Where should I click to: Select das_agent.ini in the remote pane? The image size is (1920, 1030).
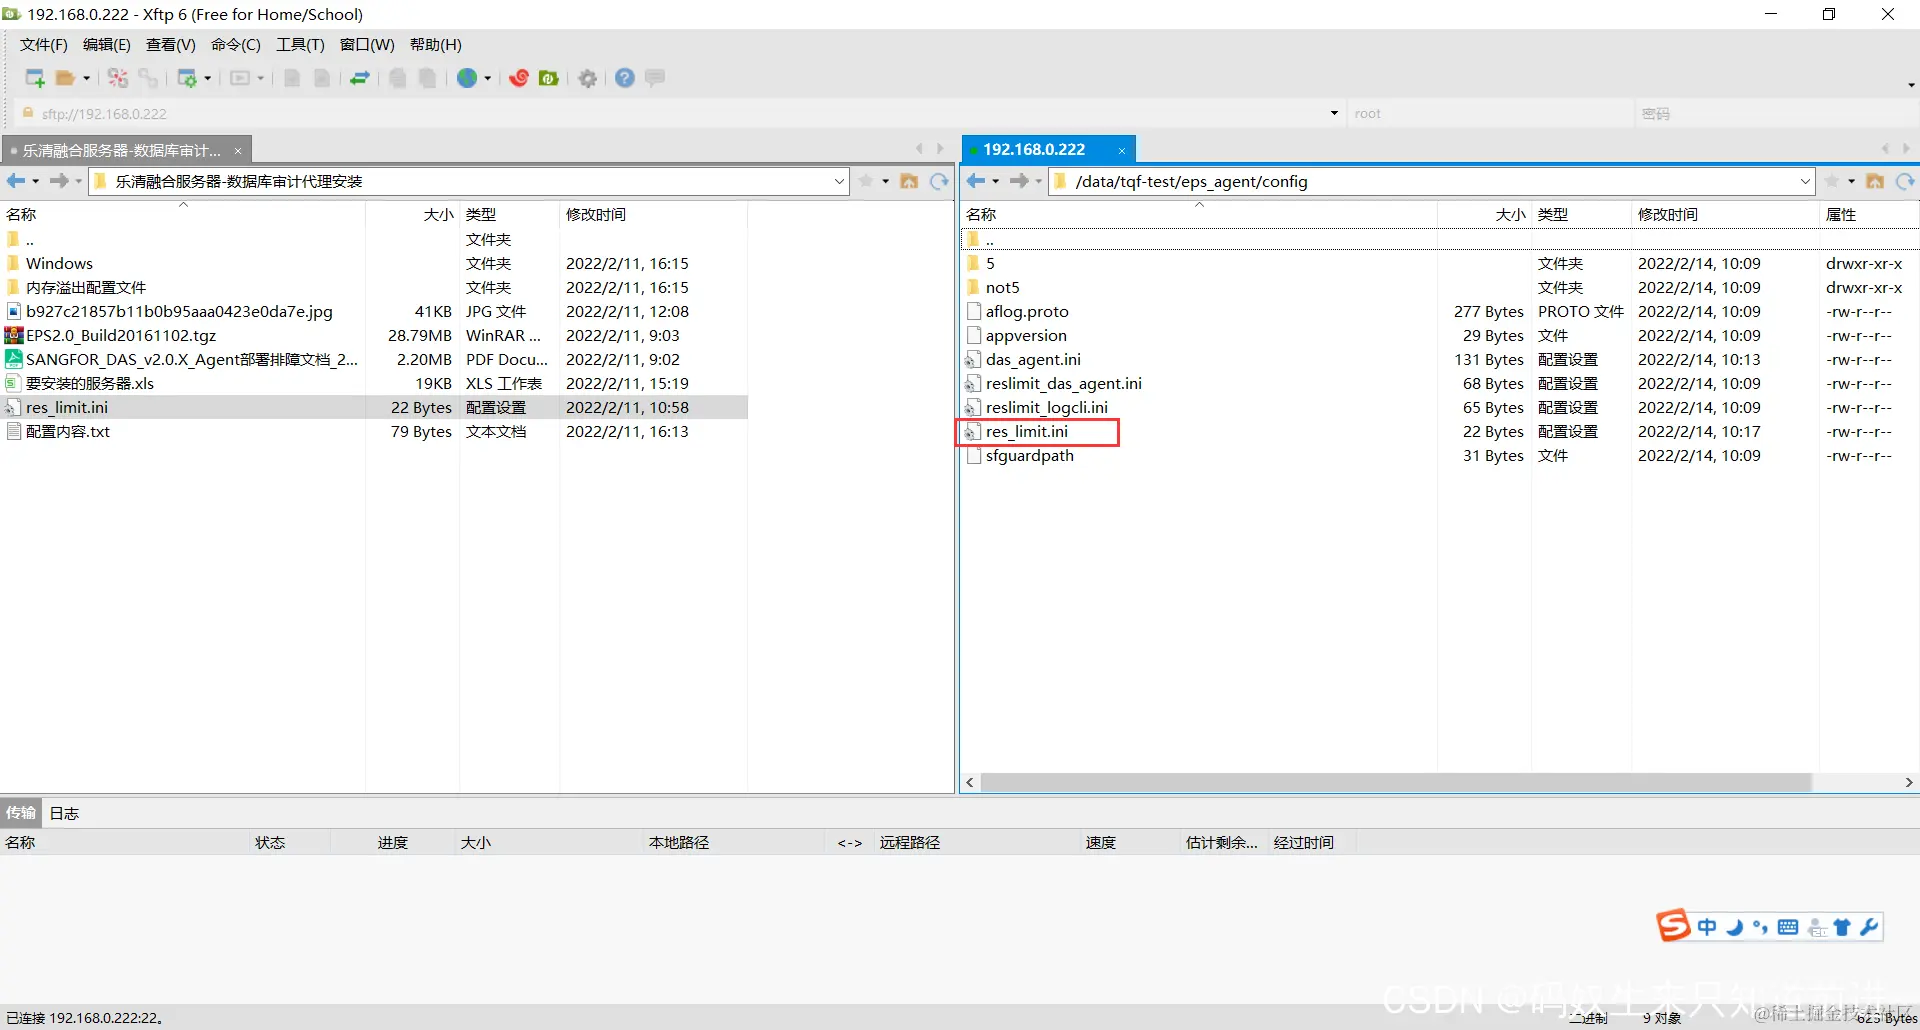pyautogui.click(x=1033, y=360)
